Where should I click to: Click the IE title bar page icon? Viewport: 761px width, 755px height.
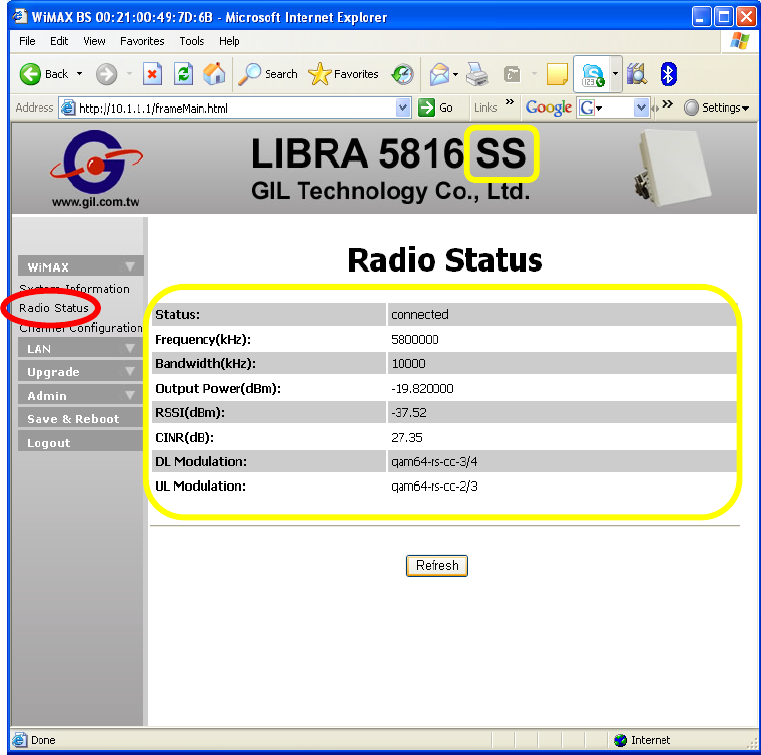click(x=20, y=17)
